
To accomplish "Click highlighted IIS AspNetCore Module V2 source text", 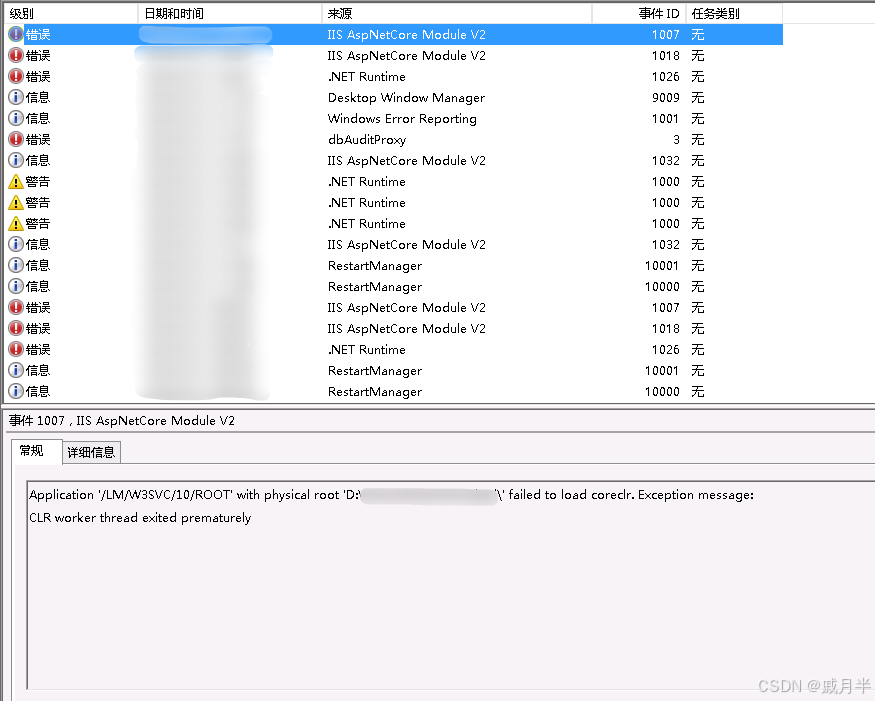I will [406, 35].
